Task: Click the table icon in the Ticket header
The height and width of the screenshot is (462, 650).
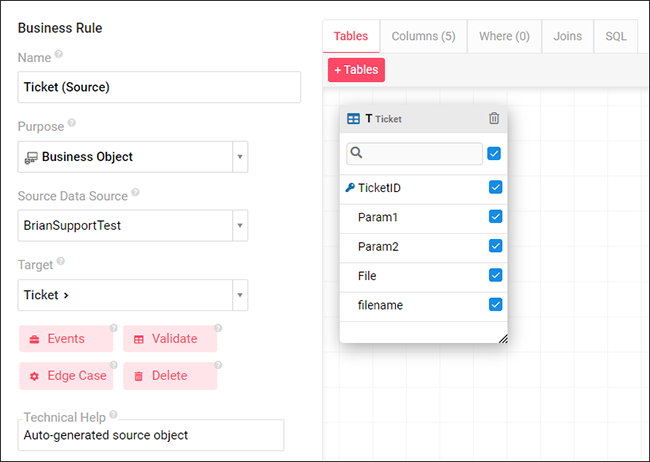Action: (353, 119)
